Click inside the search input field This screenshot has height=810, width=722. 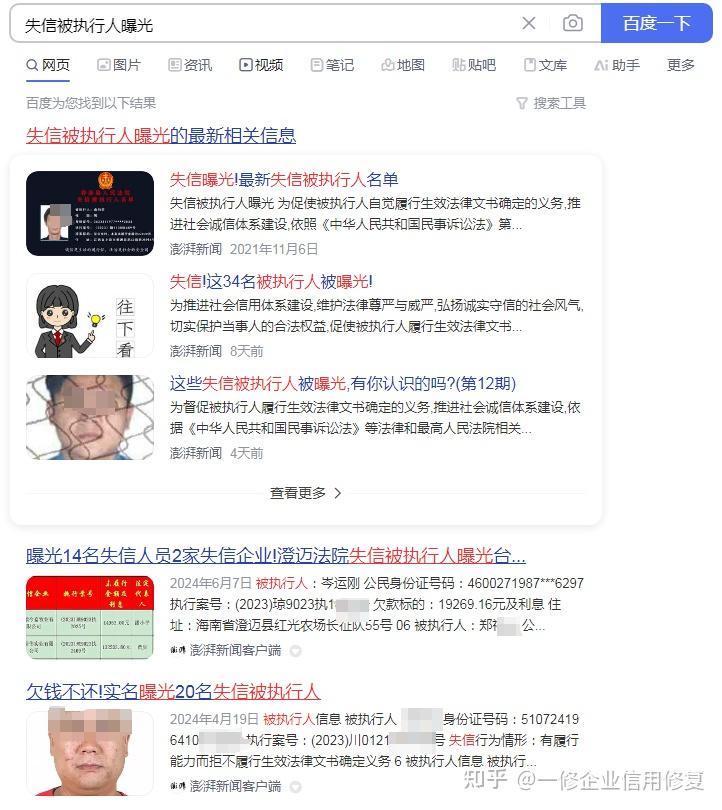point(269,24)
